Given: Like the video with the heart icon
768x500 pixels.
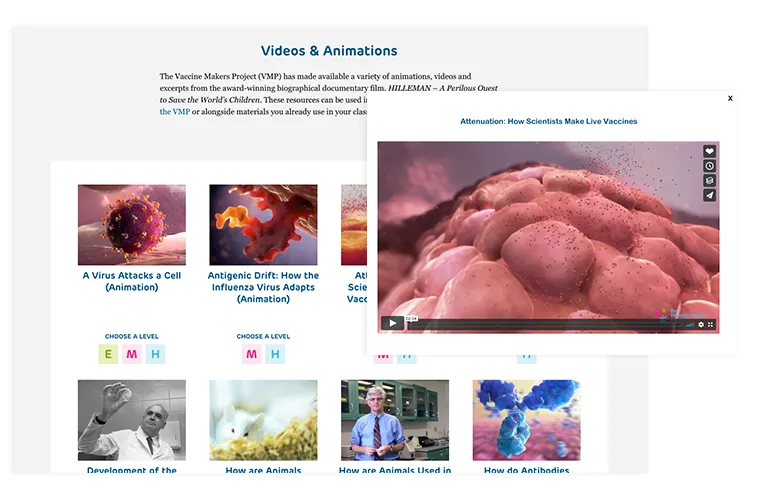Looking at the screenshot, I should [709, 151].
